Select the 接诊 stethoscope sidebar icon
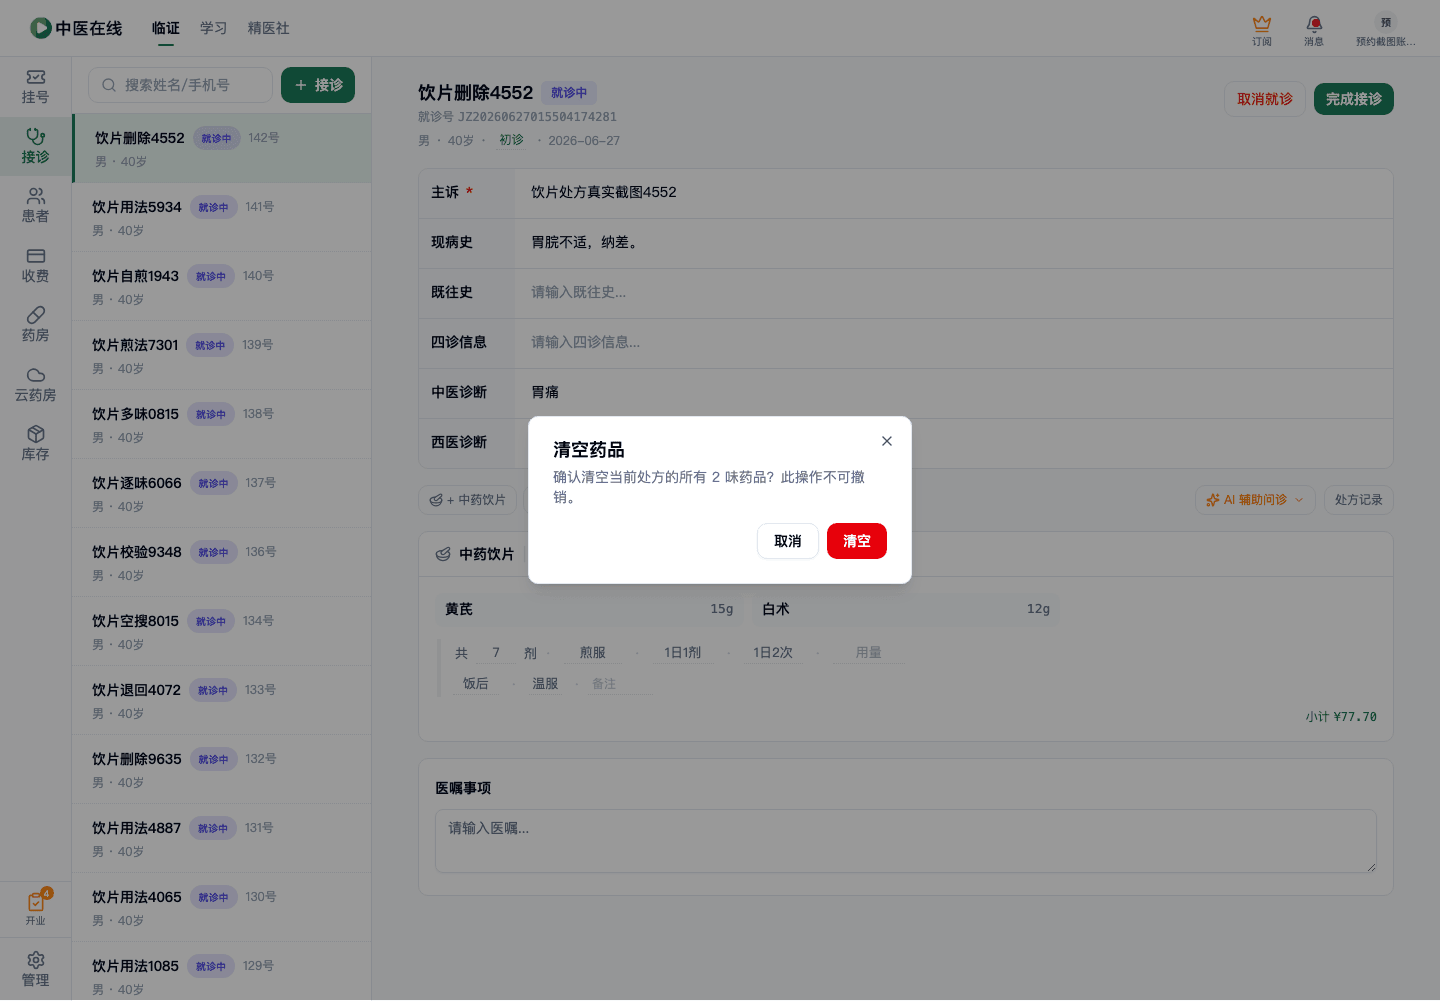 coord(36,146)
